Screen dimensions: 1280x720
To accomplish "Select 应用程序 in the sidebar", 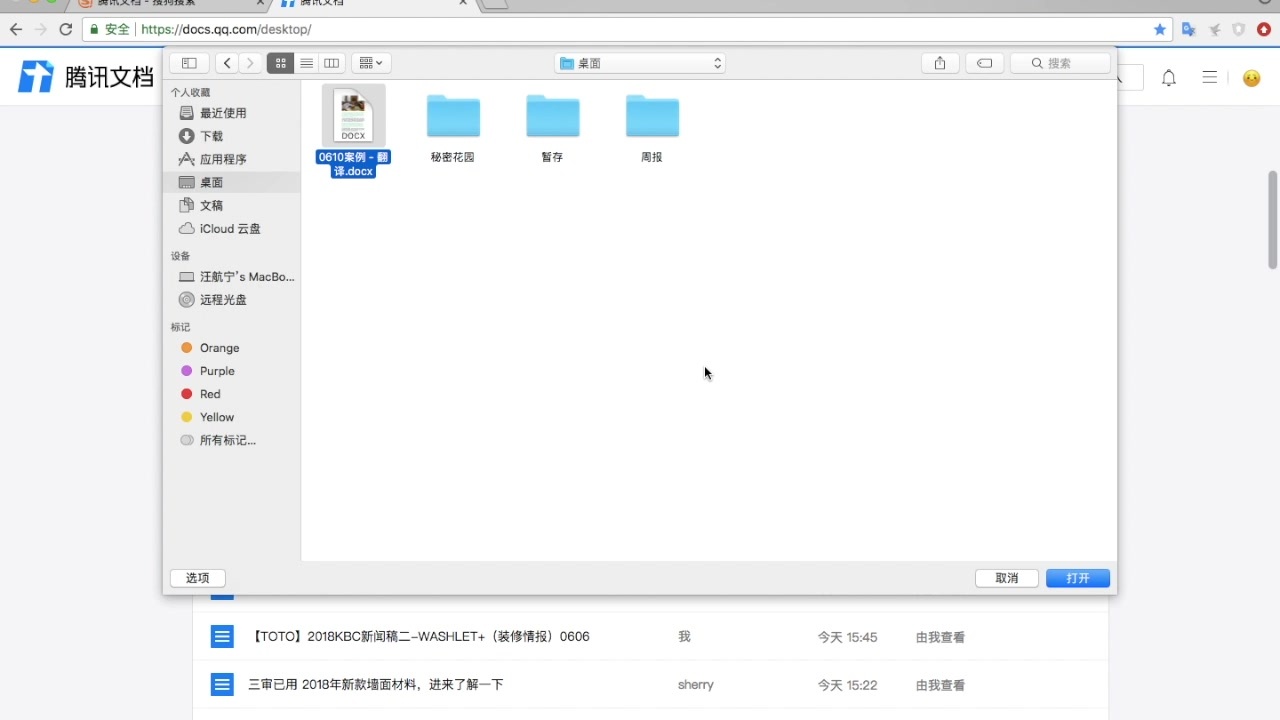I will (x=232, y=159).
